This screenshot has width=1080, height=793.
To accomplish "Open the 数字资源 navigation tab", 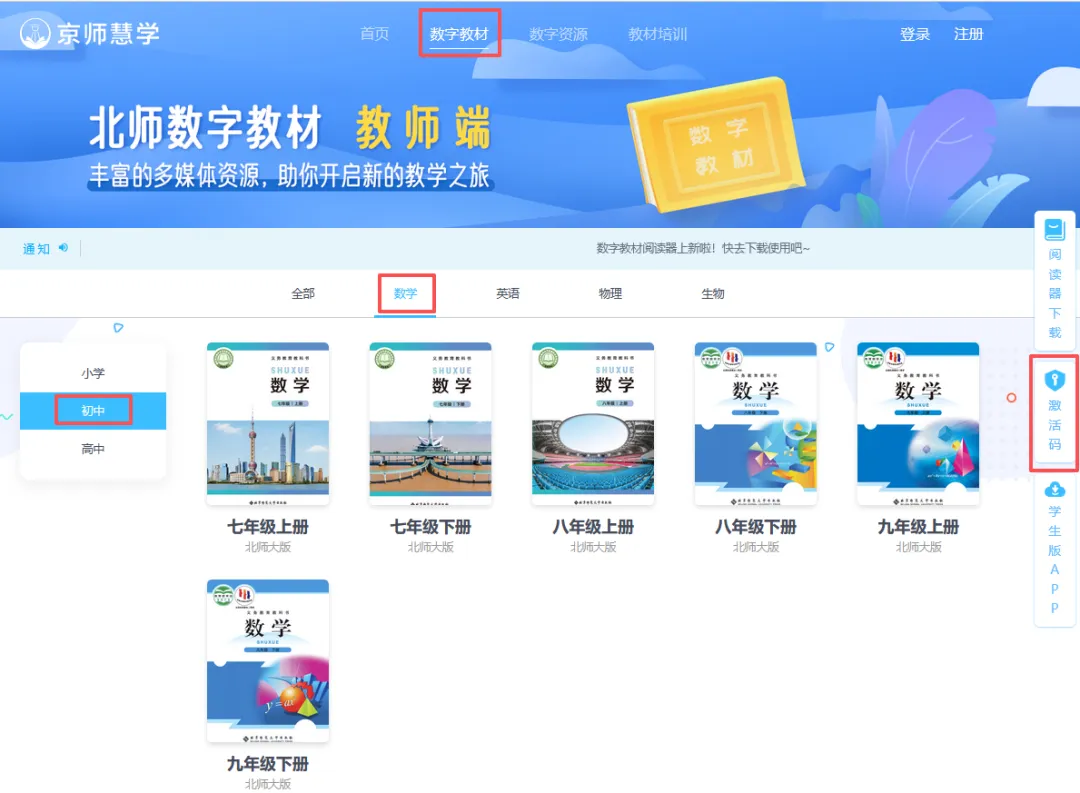I will (558, 34).
